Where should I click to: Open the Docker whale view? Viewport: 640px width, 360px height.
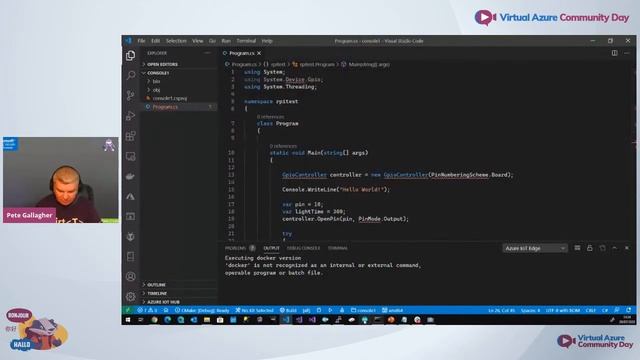pos(131,176)
